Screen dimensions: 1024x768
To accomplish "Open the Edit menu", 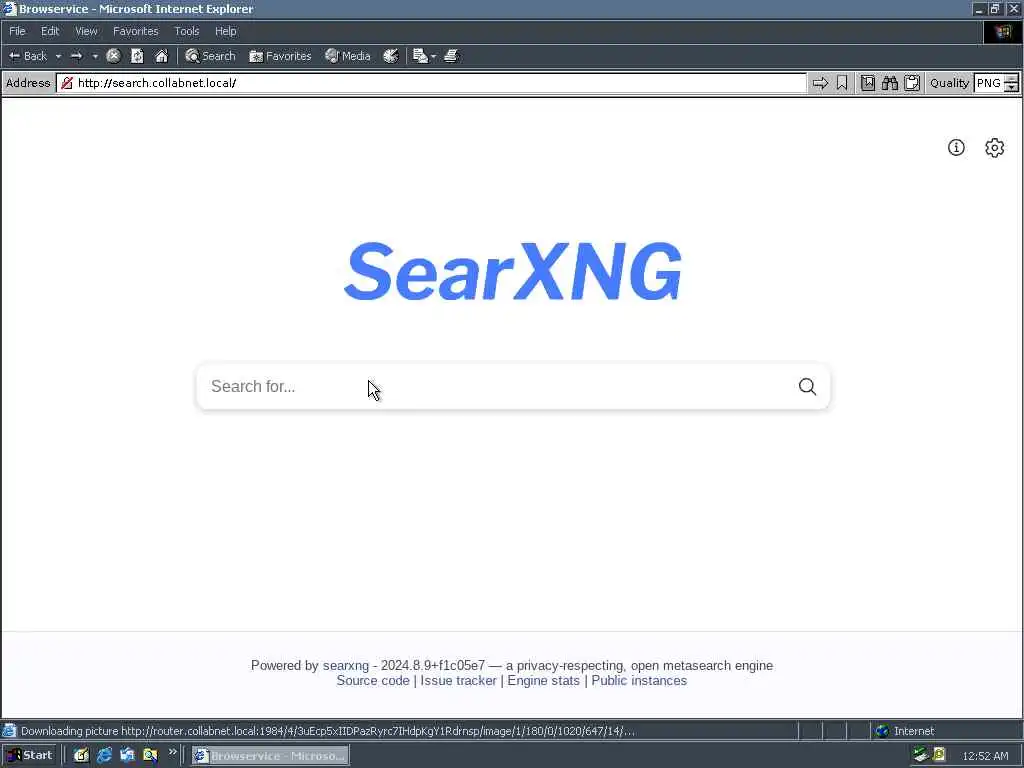I will click(x=50, y=31).
